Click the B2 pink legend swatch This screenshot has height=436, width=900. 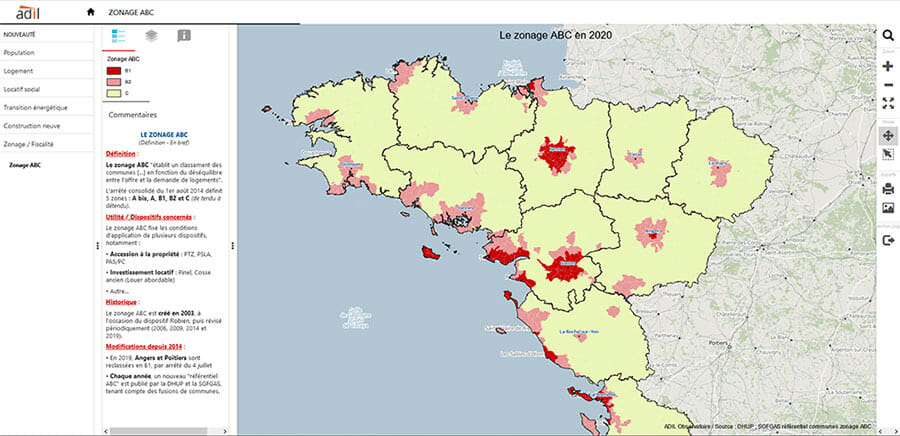(114, 81)
